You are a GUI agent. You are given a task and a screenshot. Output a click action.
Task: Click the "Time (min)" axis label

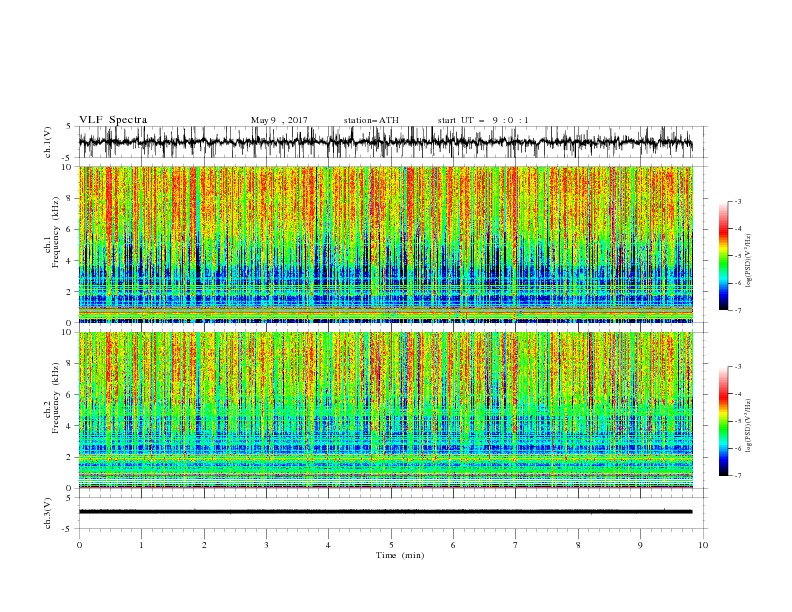[400, 555]
